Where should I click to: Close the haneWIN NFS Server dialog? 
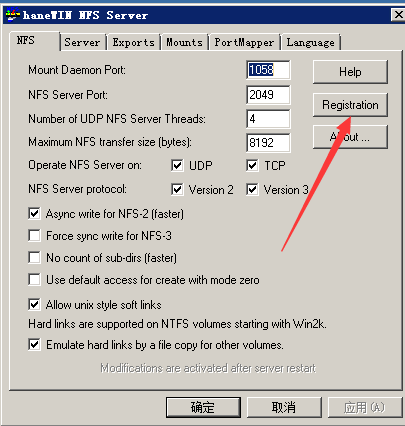[x=398, y=15]
